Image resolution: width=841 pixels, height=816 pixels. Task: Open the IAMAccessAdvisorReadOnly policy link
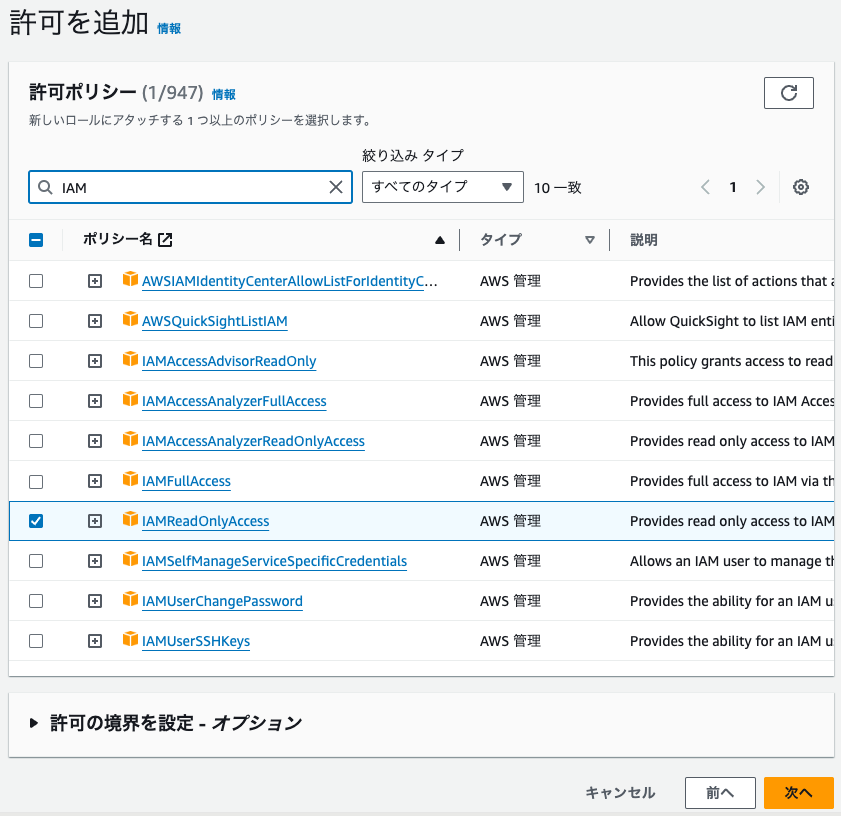click(229, 361)
